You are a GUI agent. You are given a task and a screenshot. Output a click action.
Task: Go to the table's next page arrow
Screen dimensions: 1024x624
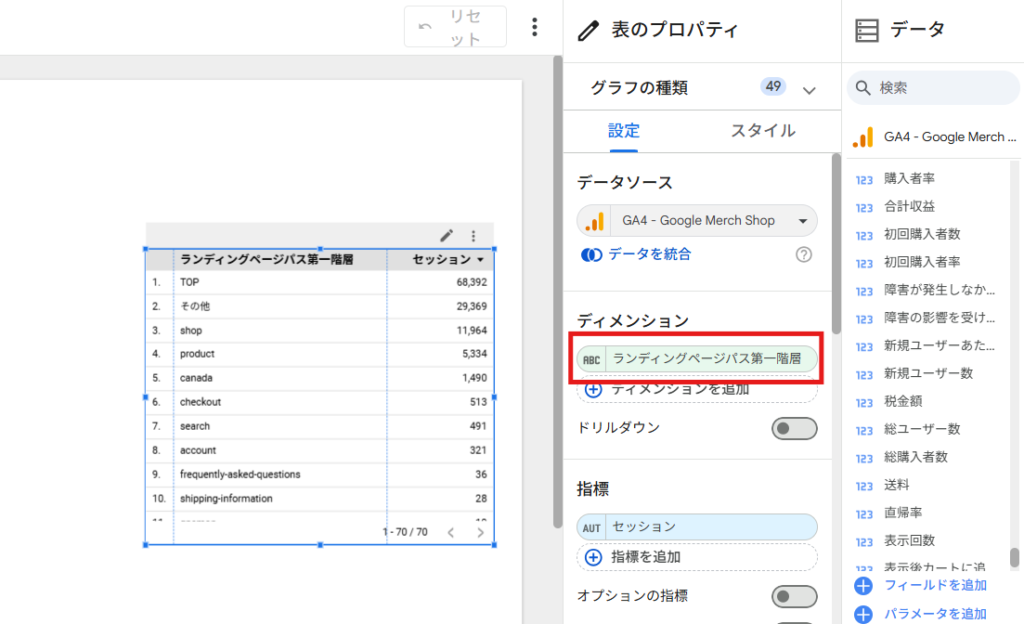481,532
